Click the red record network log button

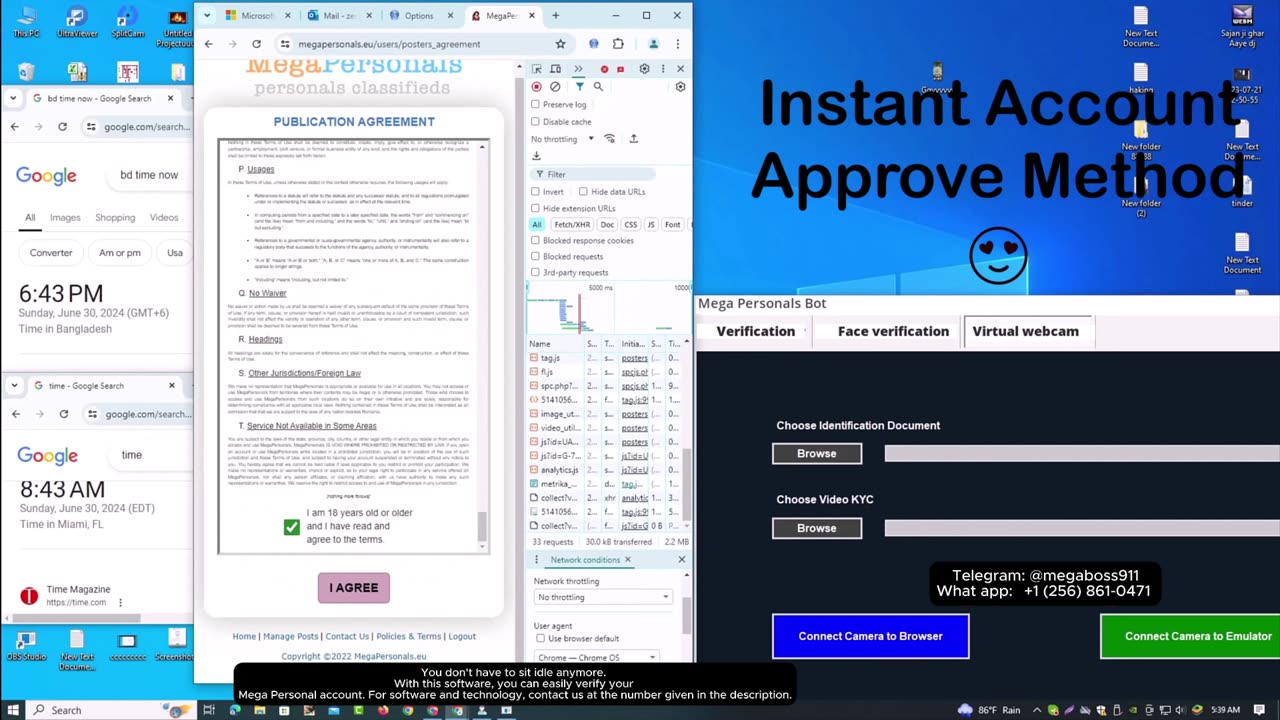pos(537,87)
